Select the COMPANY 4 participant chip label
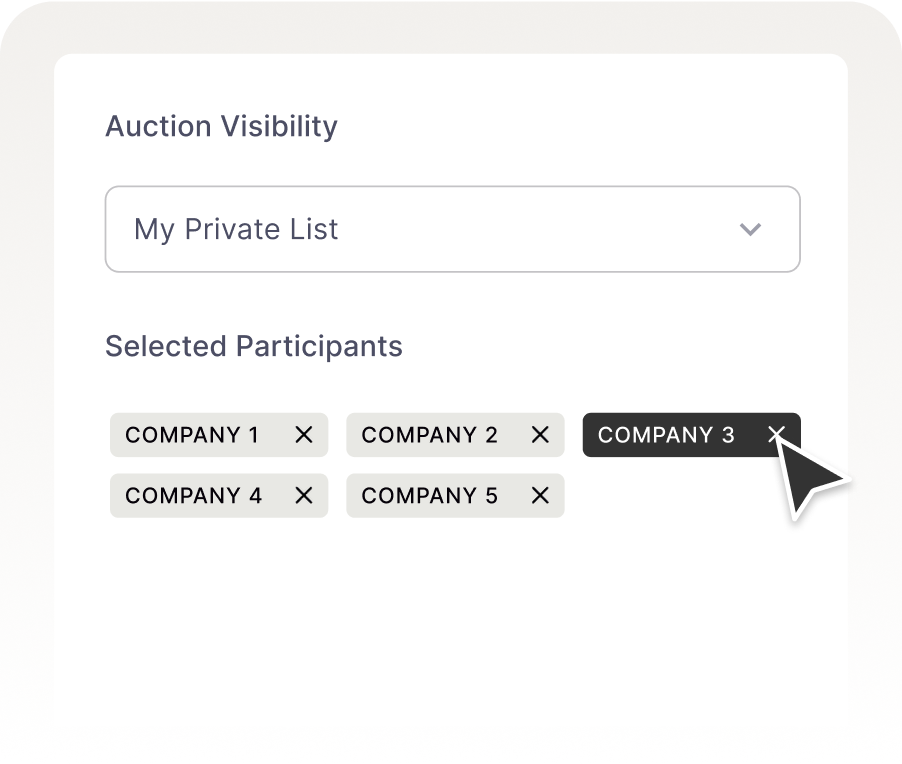 (x=193, y=496)
